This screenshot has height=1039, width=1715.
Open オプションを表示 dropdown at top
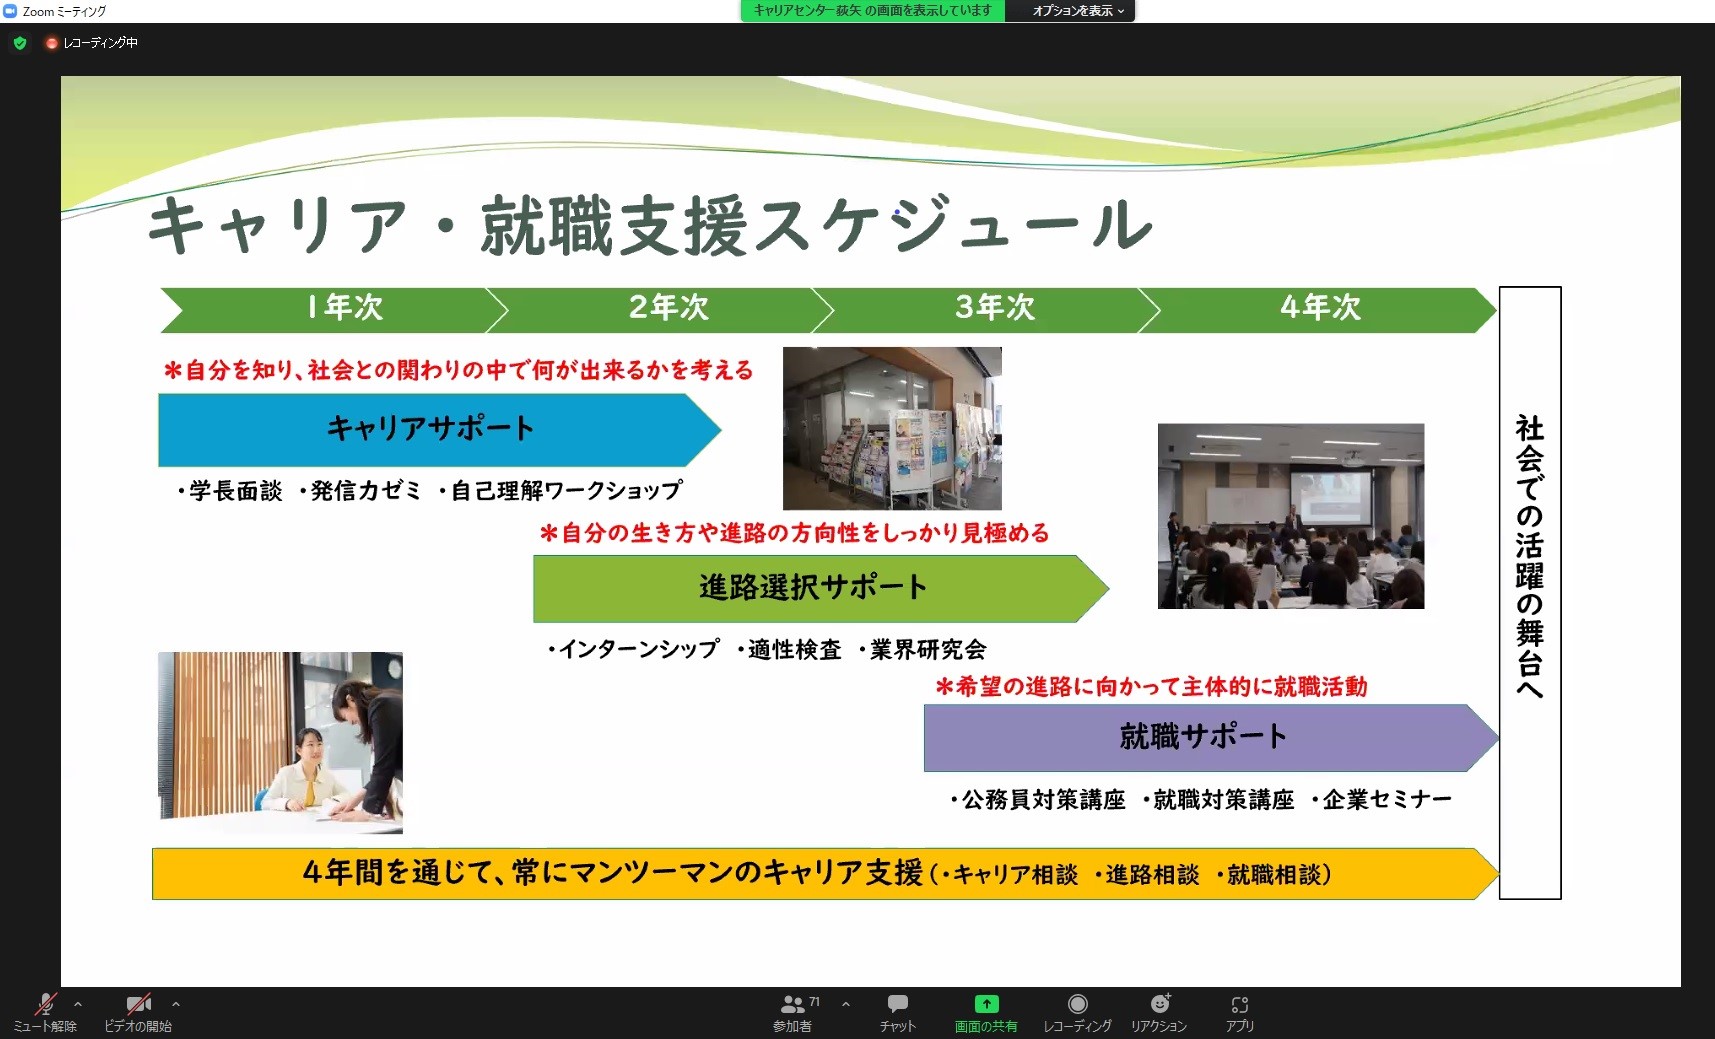(1077, 11)
